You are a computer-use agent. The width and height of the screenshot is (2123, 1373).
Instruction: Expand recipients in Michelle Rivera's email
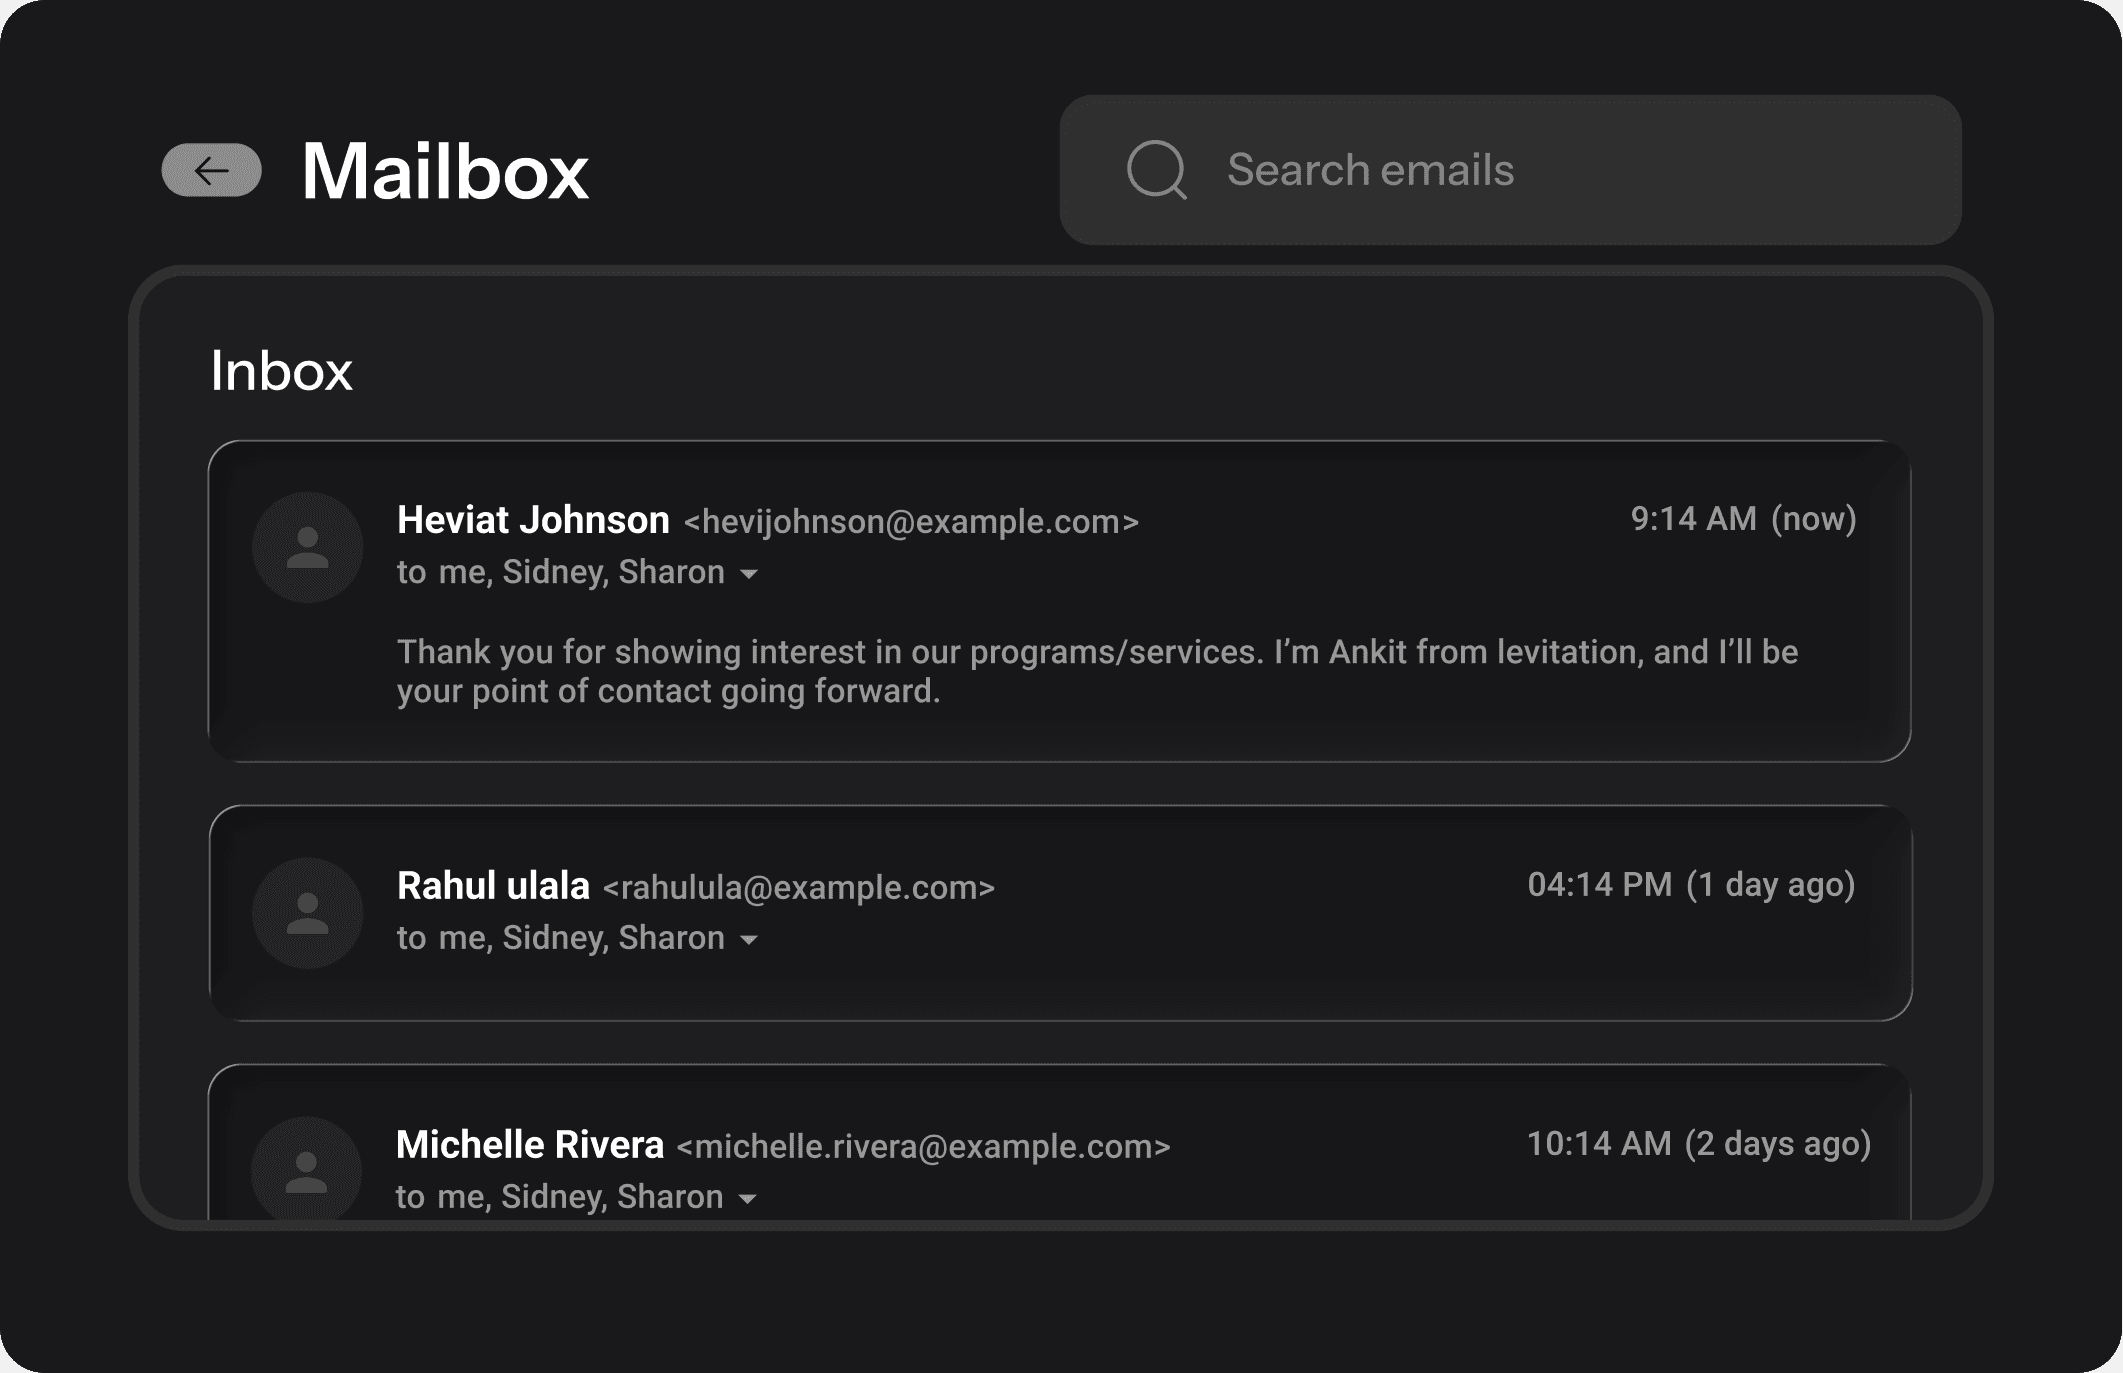point(747,1199)
